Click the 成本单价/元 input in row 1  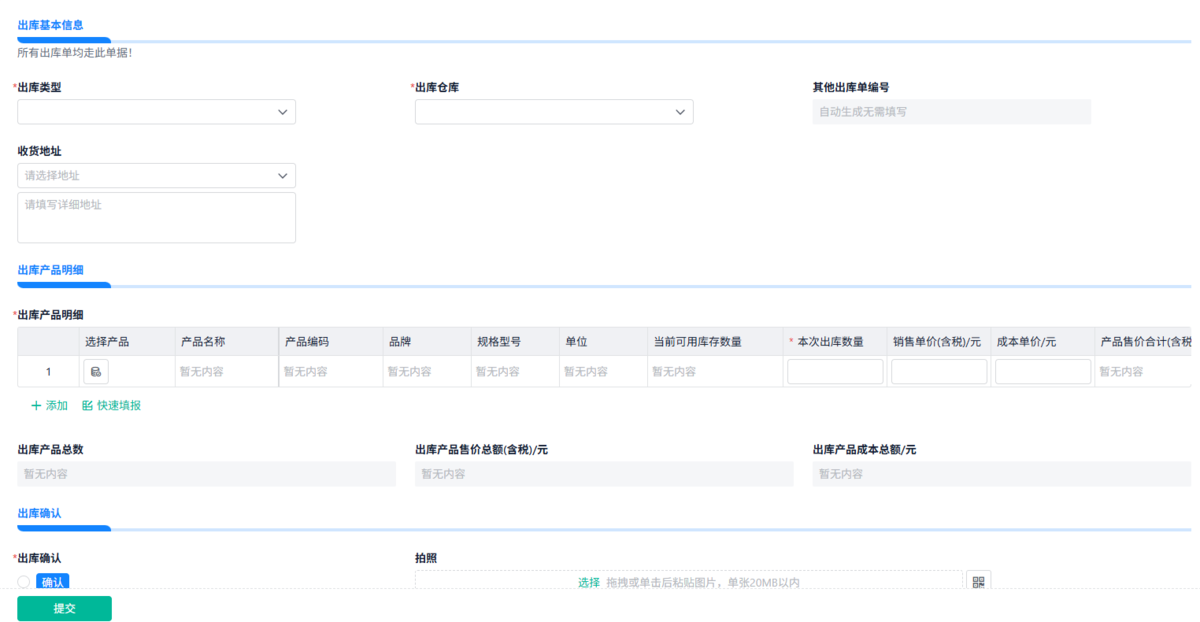(1043, 372)
